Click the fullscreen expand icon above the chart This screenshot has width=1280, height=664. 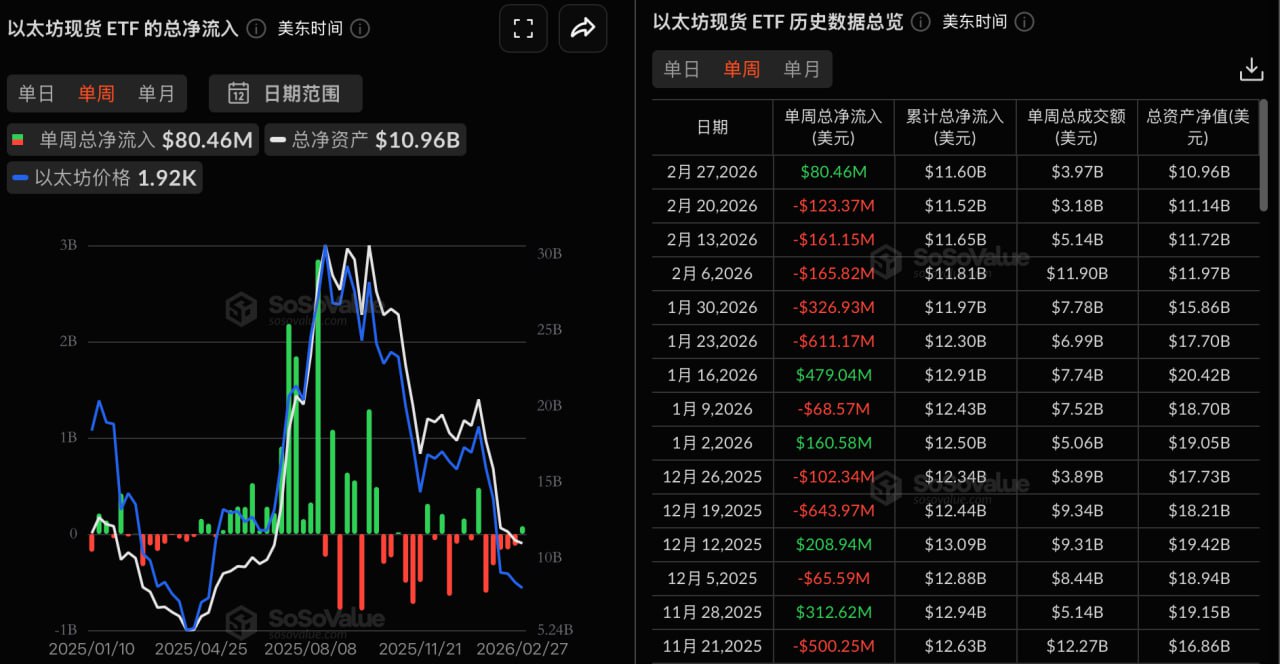coord(523,28)
